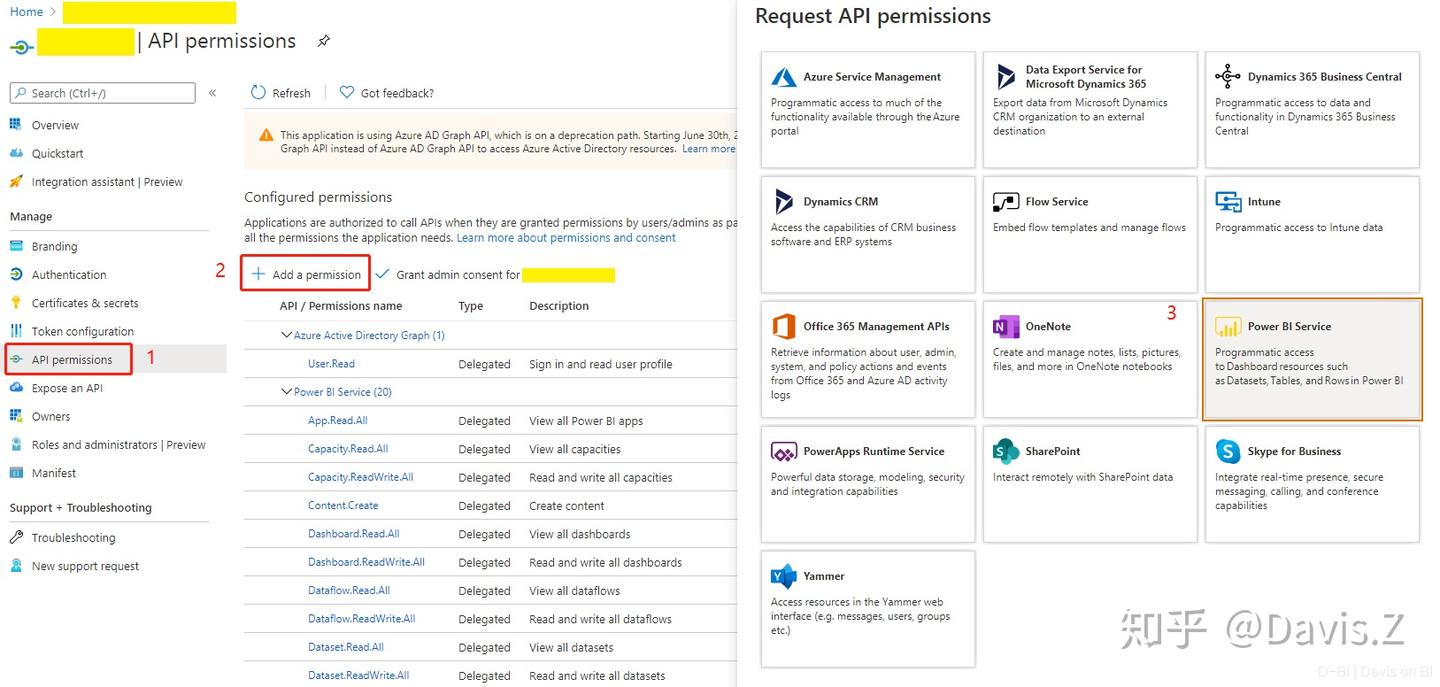Select the Yammer API icon
This screenshot has width=1440, height=687.
tap(782, 576)
